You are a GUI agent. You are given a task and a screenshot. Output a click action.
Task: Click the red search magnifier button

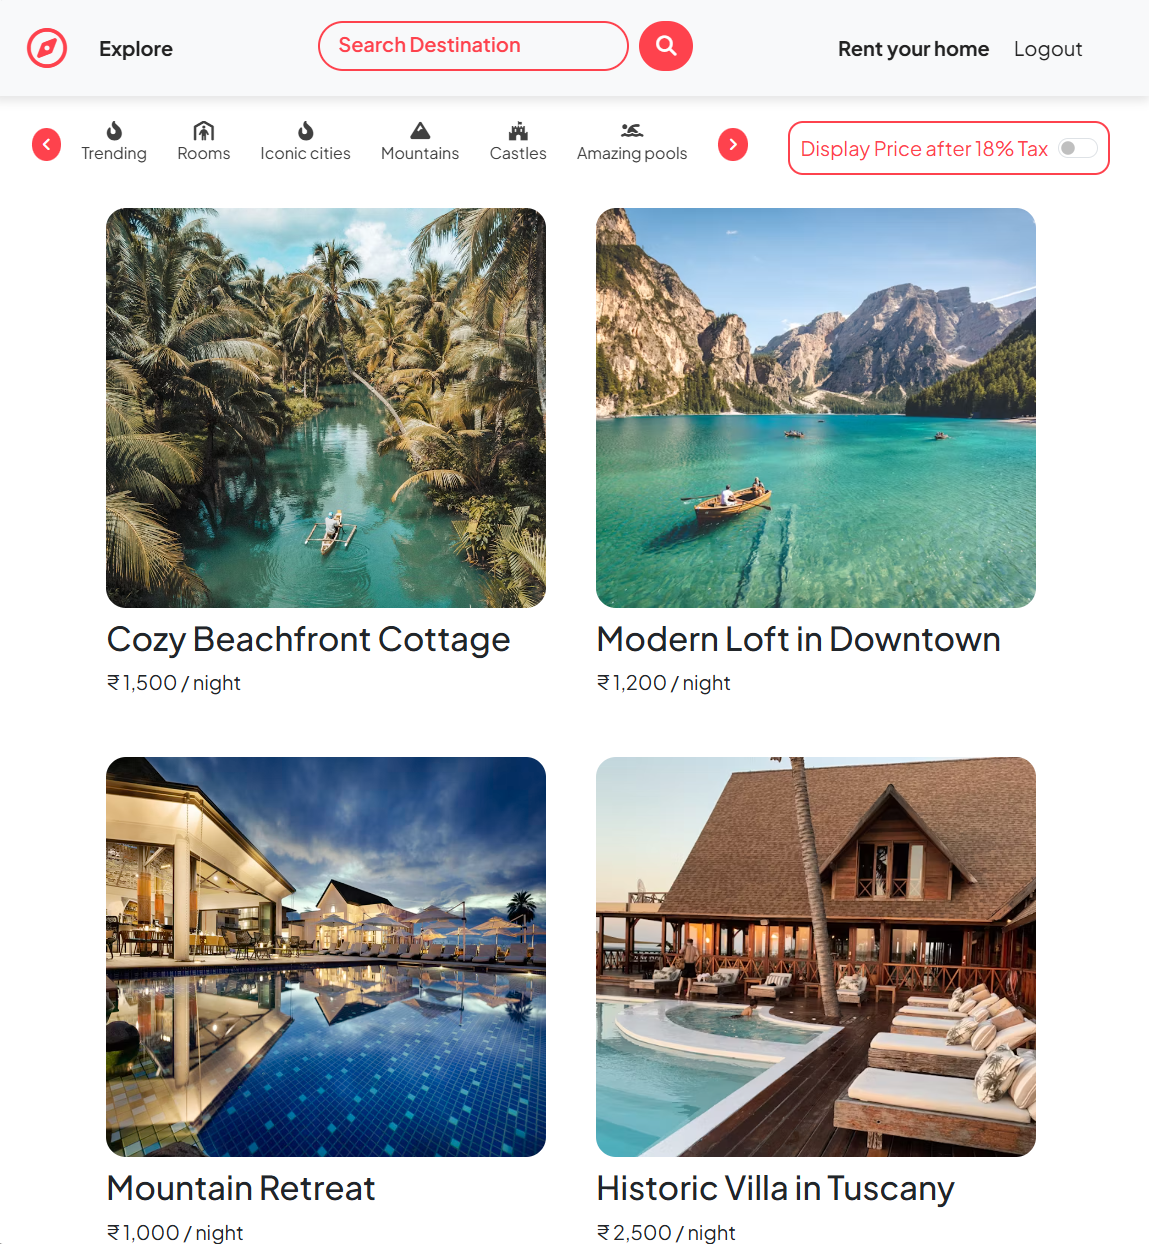pyautogui.click(x=666, y=46)
